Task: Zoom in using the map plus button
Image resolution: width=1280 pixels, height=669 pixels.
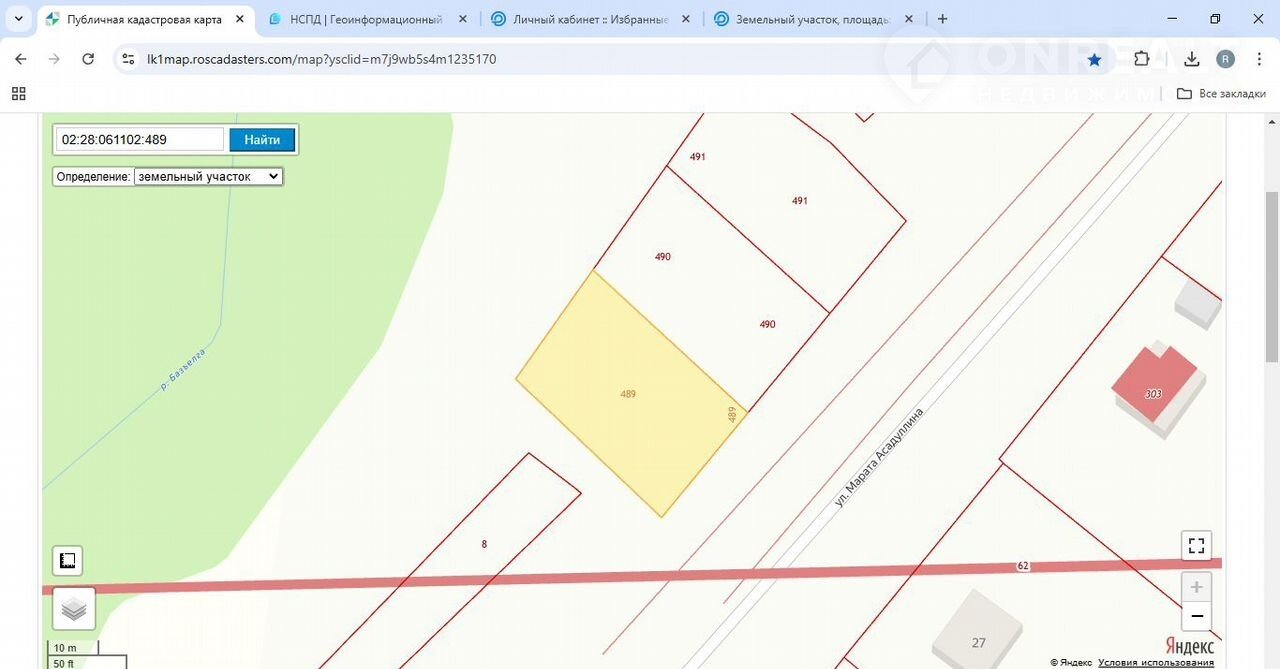Action: (1196, 587)
